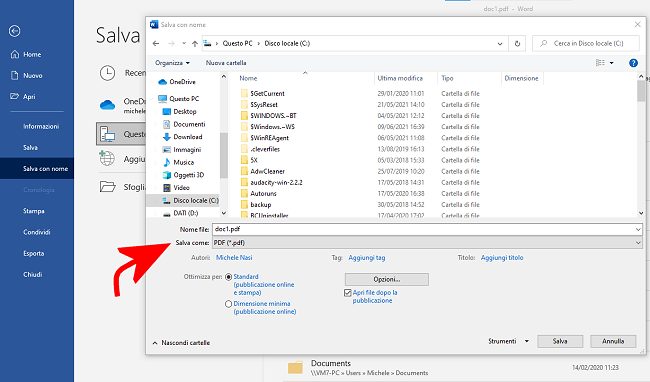Open Oggetti 3D in navigation tree

pos(184,175)
